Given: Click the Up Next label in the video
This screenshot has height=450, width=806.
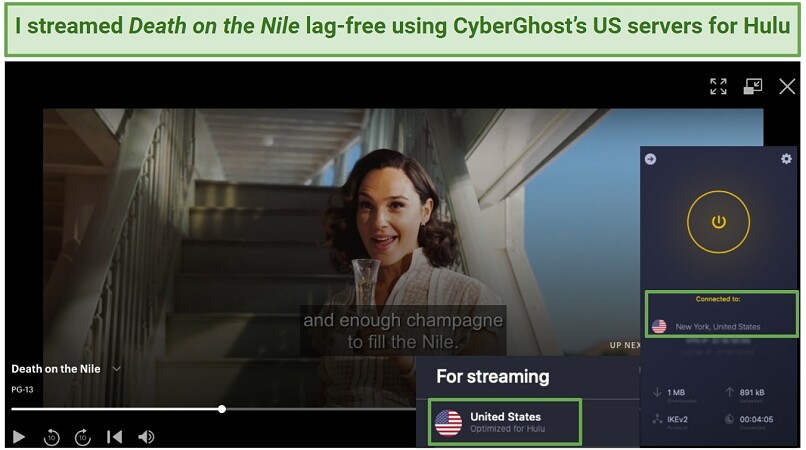Looking at the screenshot, I should [x=625, y=345].
